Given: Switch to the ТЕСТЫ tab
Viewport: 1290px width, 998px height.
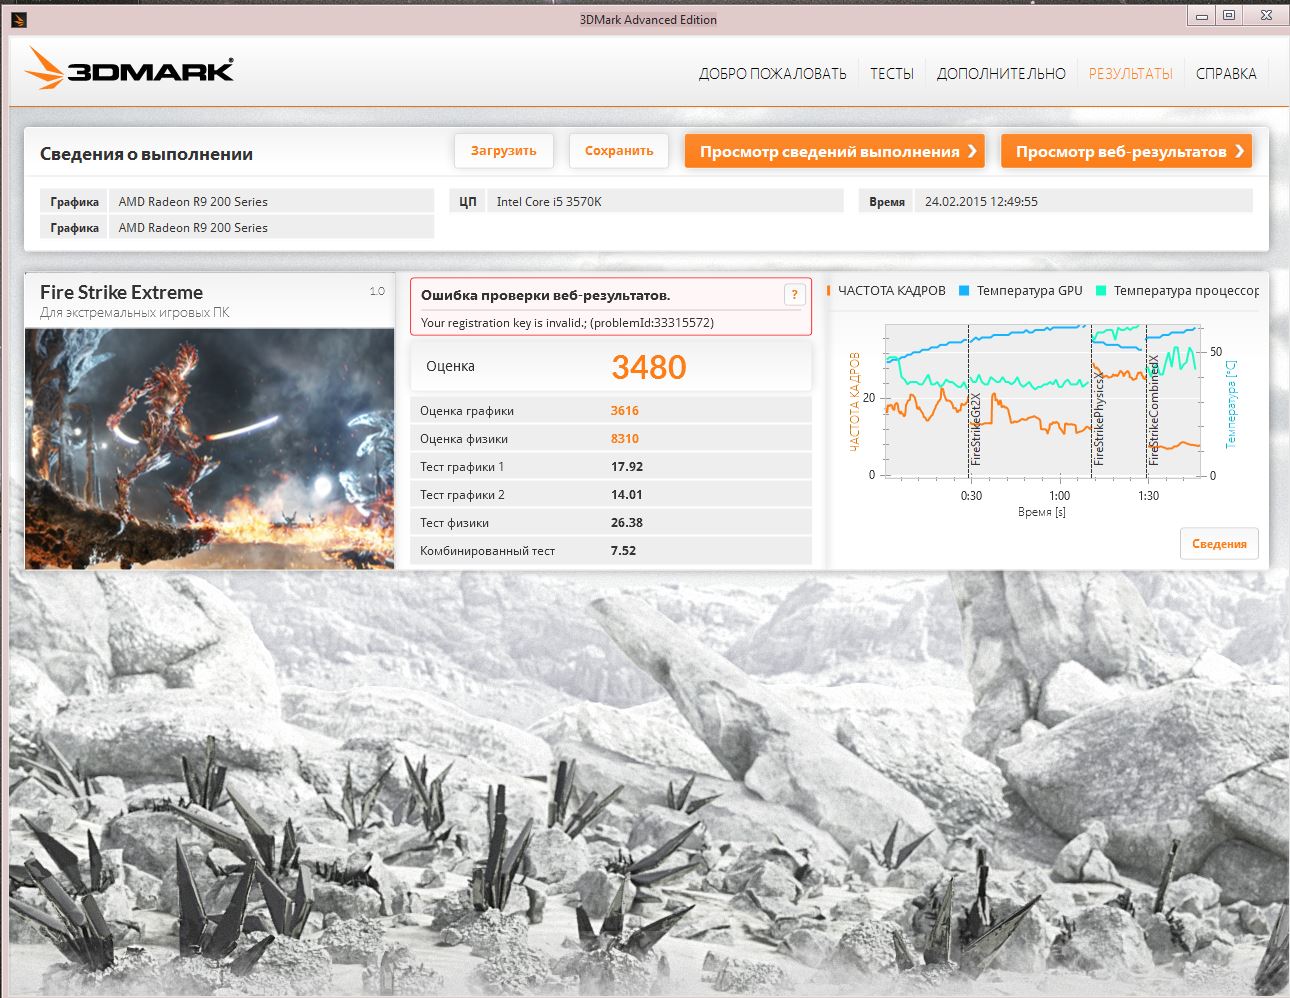Looking at the screenshot, I should coord(892,73).
